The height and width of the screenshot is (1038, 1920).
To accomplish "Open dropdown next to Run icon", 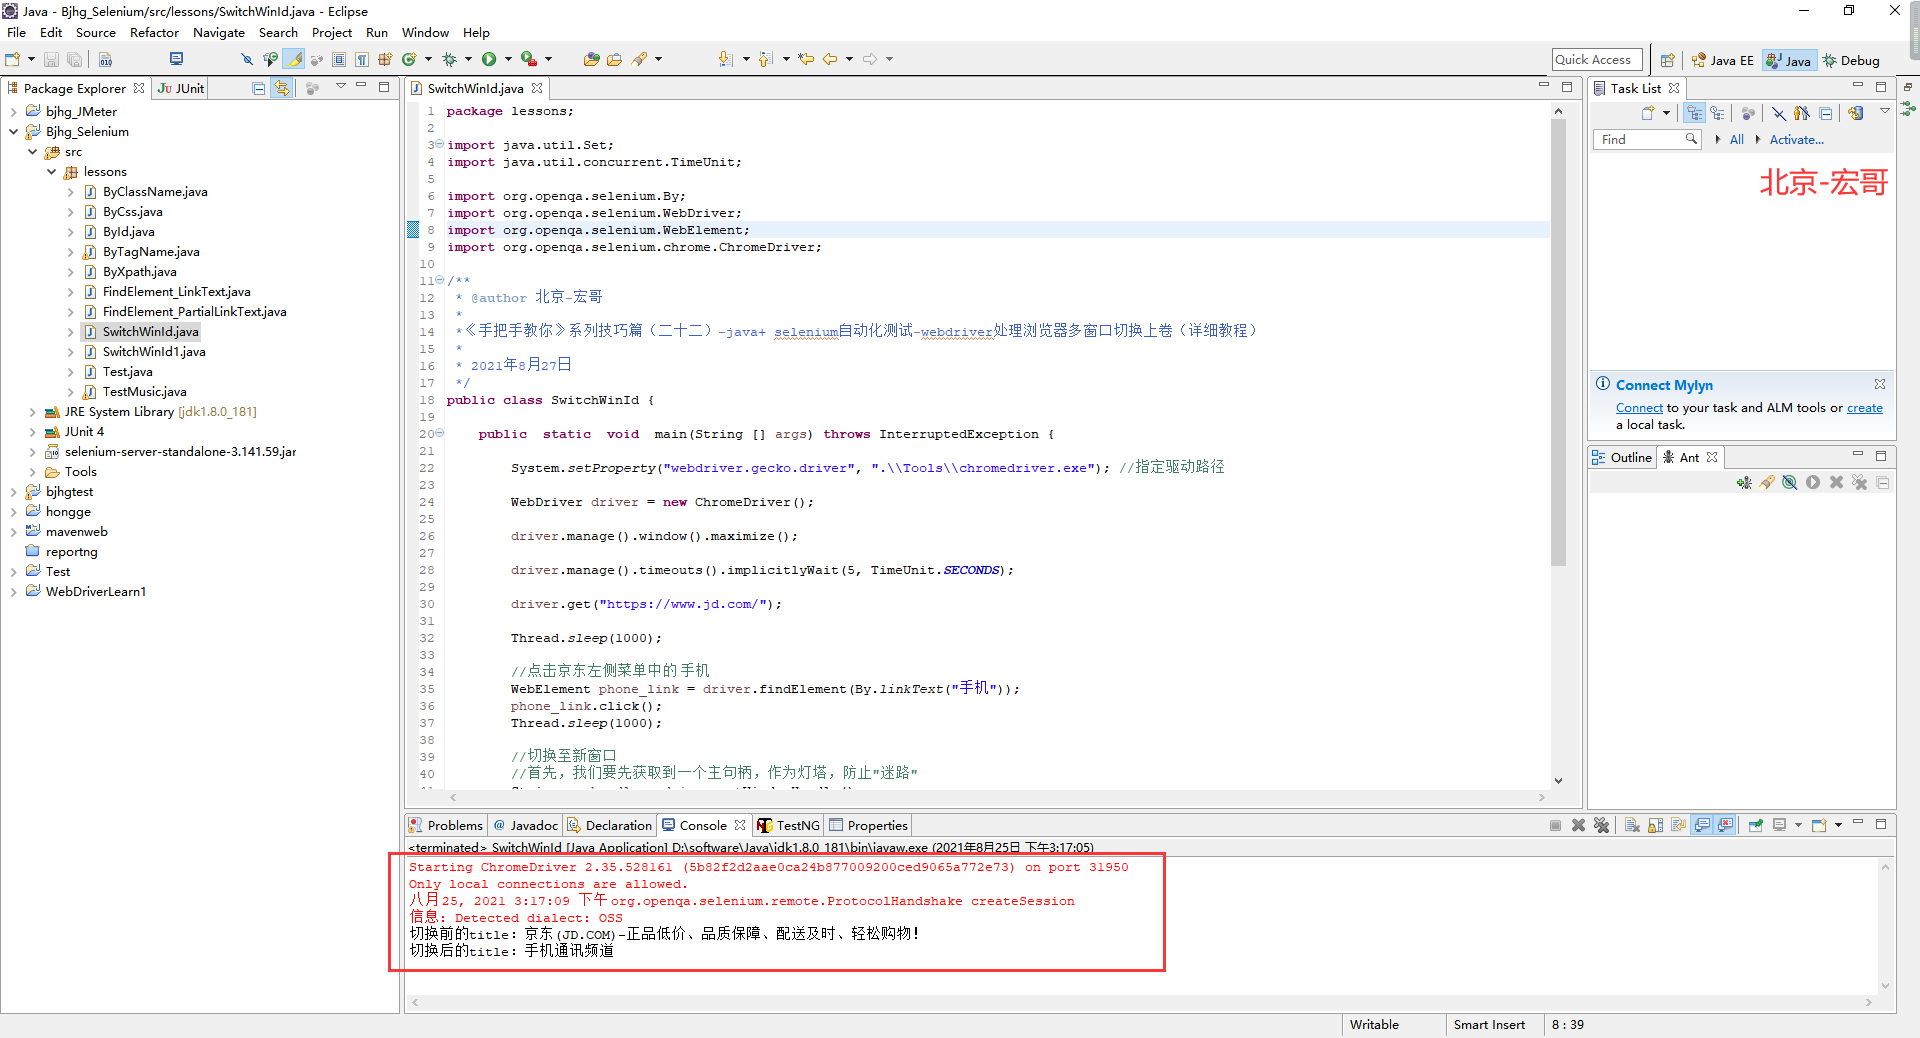I will tap(508, 59).
